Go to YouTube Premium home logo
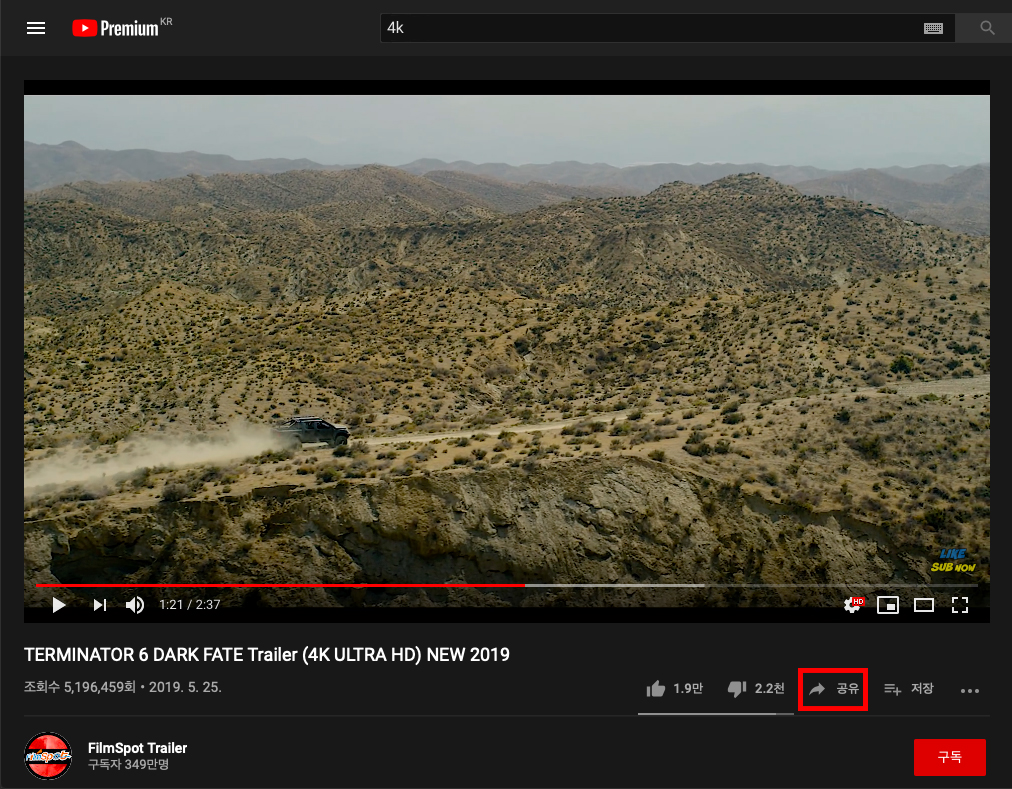 click(x=122, y=28)
